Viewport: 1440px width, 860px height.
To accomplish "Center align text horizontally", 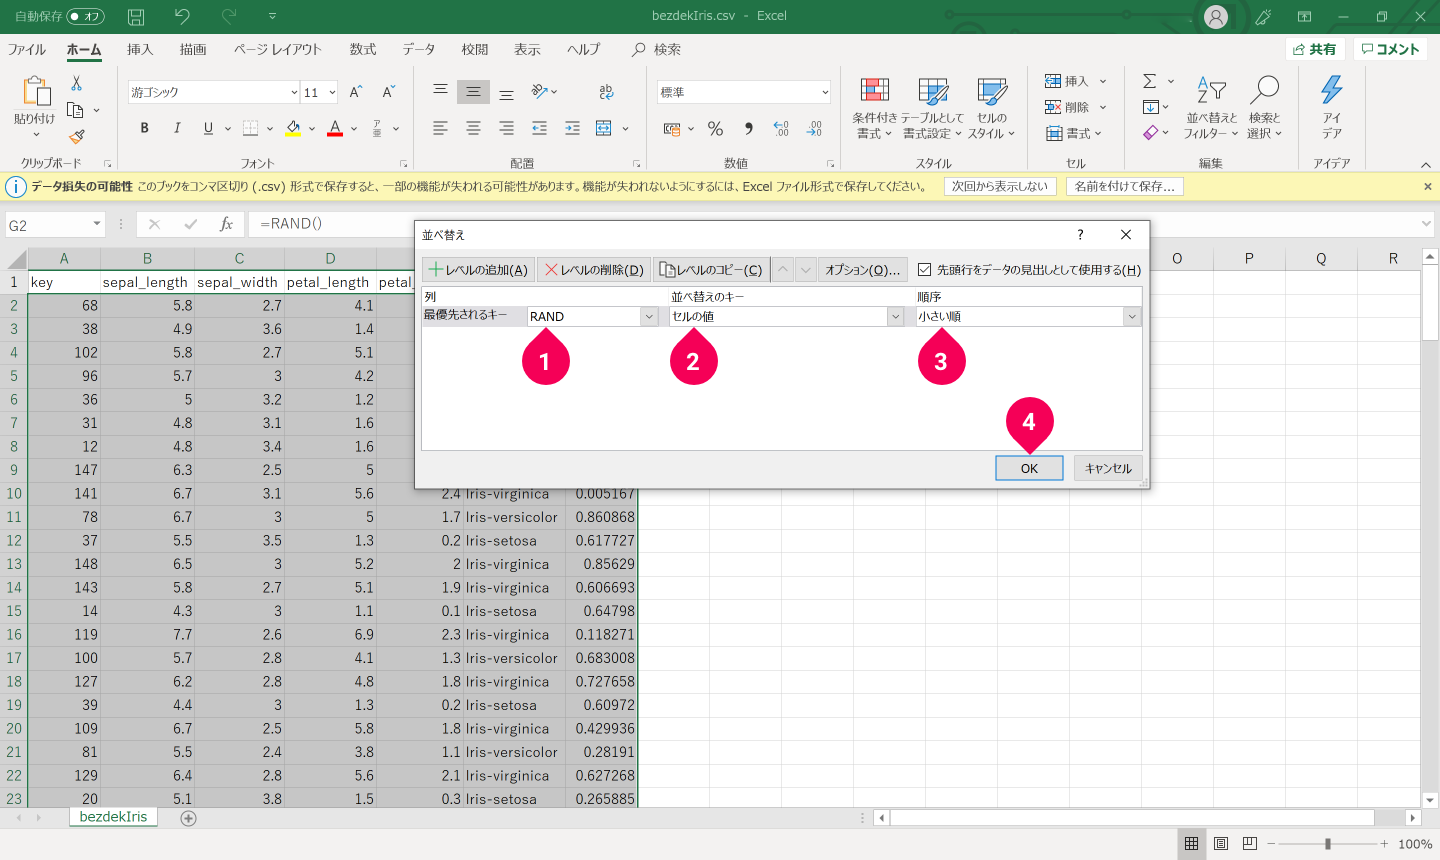I will 473,128.
